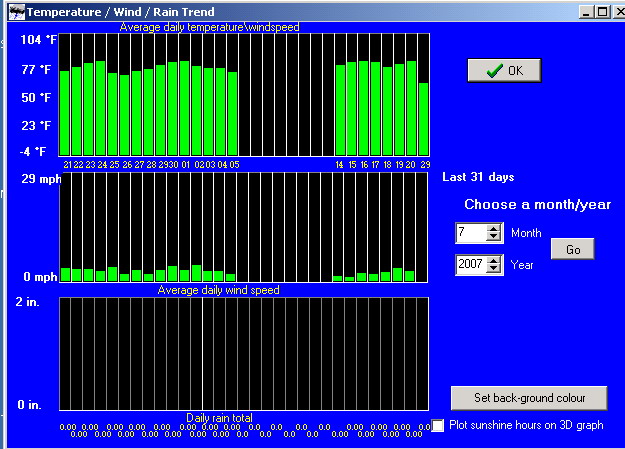Click the temperature bar for day 14
The width and height of the screenshot is (625, 449).
click(340, 110)
